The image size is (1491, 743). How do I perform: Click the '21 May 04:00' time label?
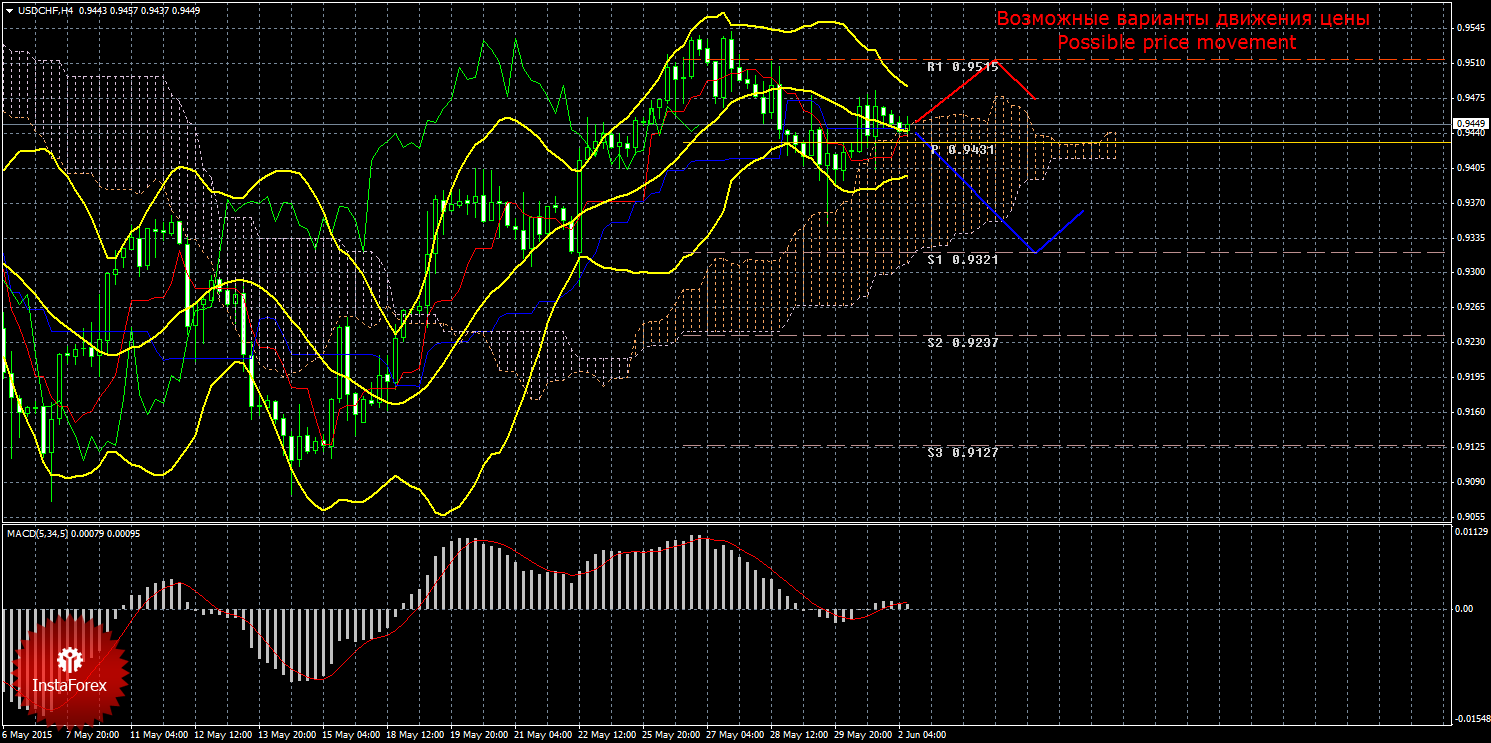tap(542, 734)
